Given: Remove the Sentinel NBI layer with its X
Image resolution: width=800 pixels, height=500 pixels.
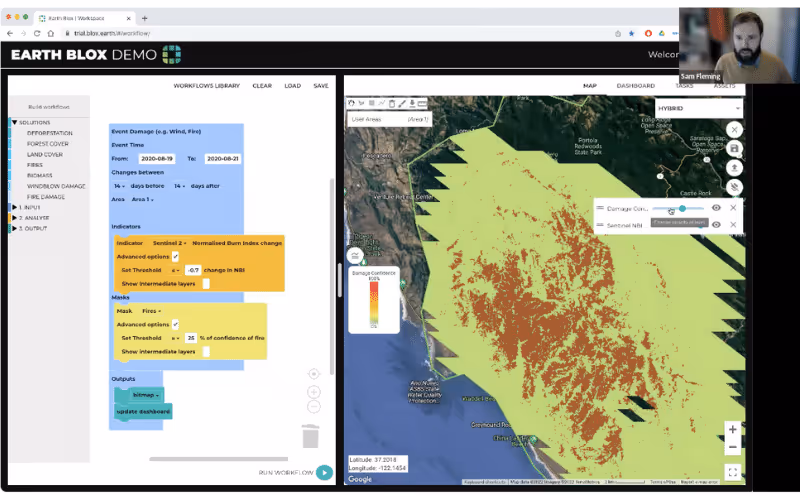Looking at the screenshot, I should (x=733, y=224).
